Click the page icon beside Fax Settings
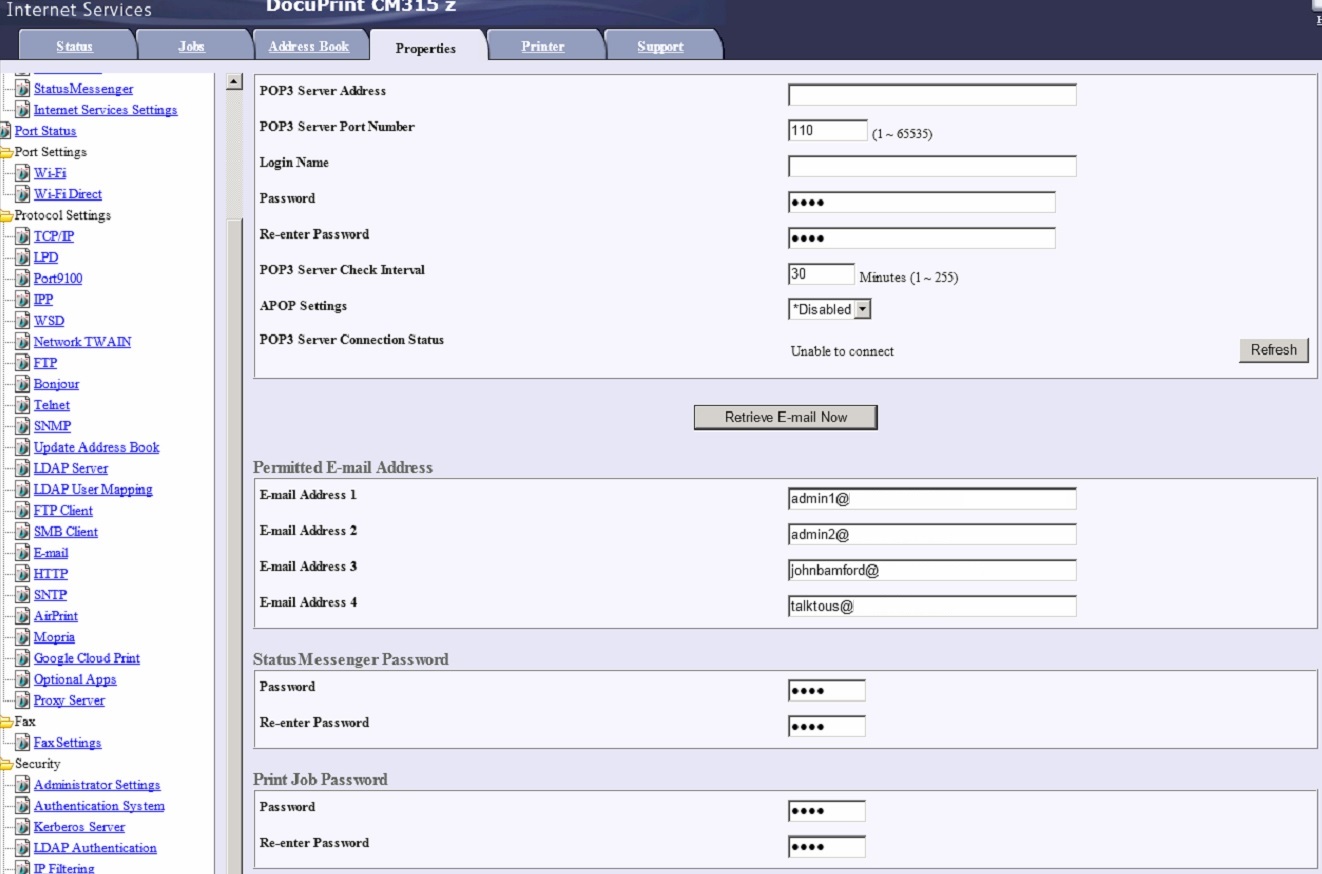 23,743
